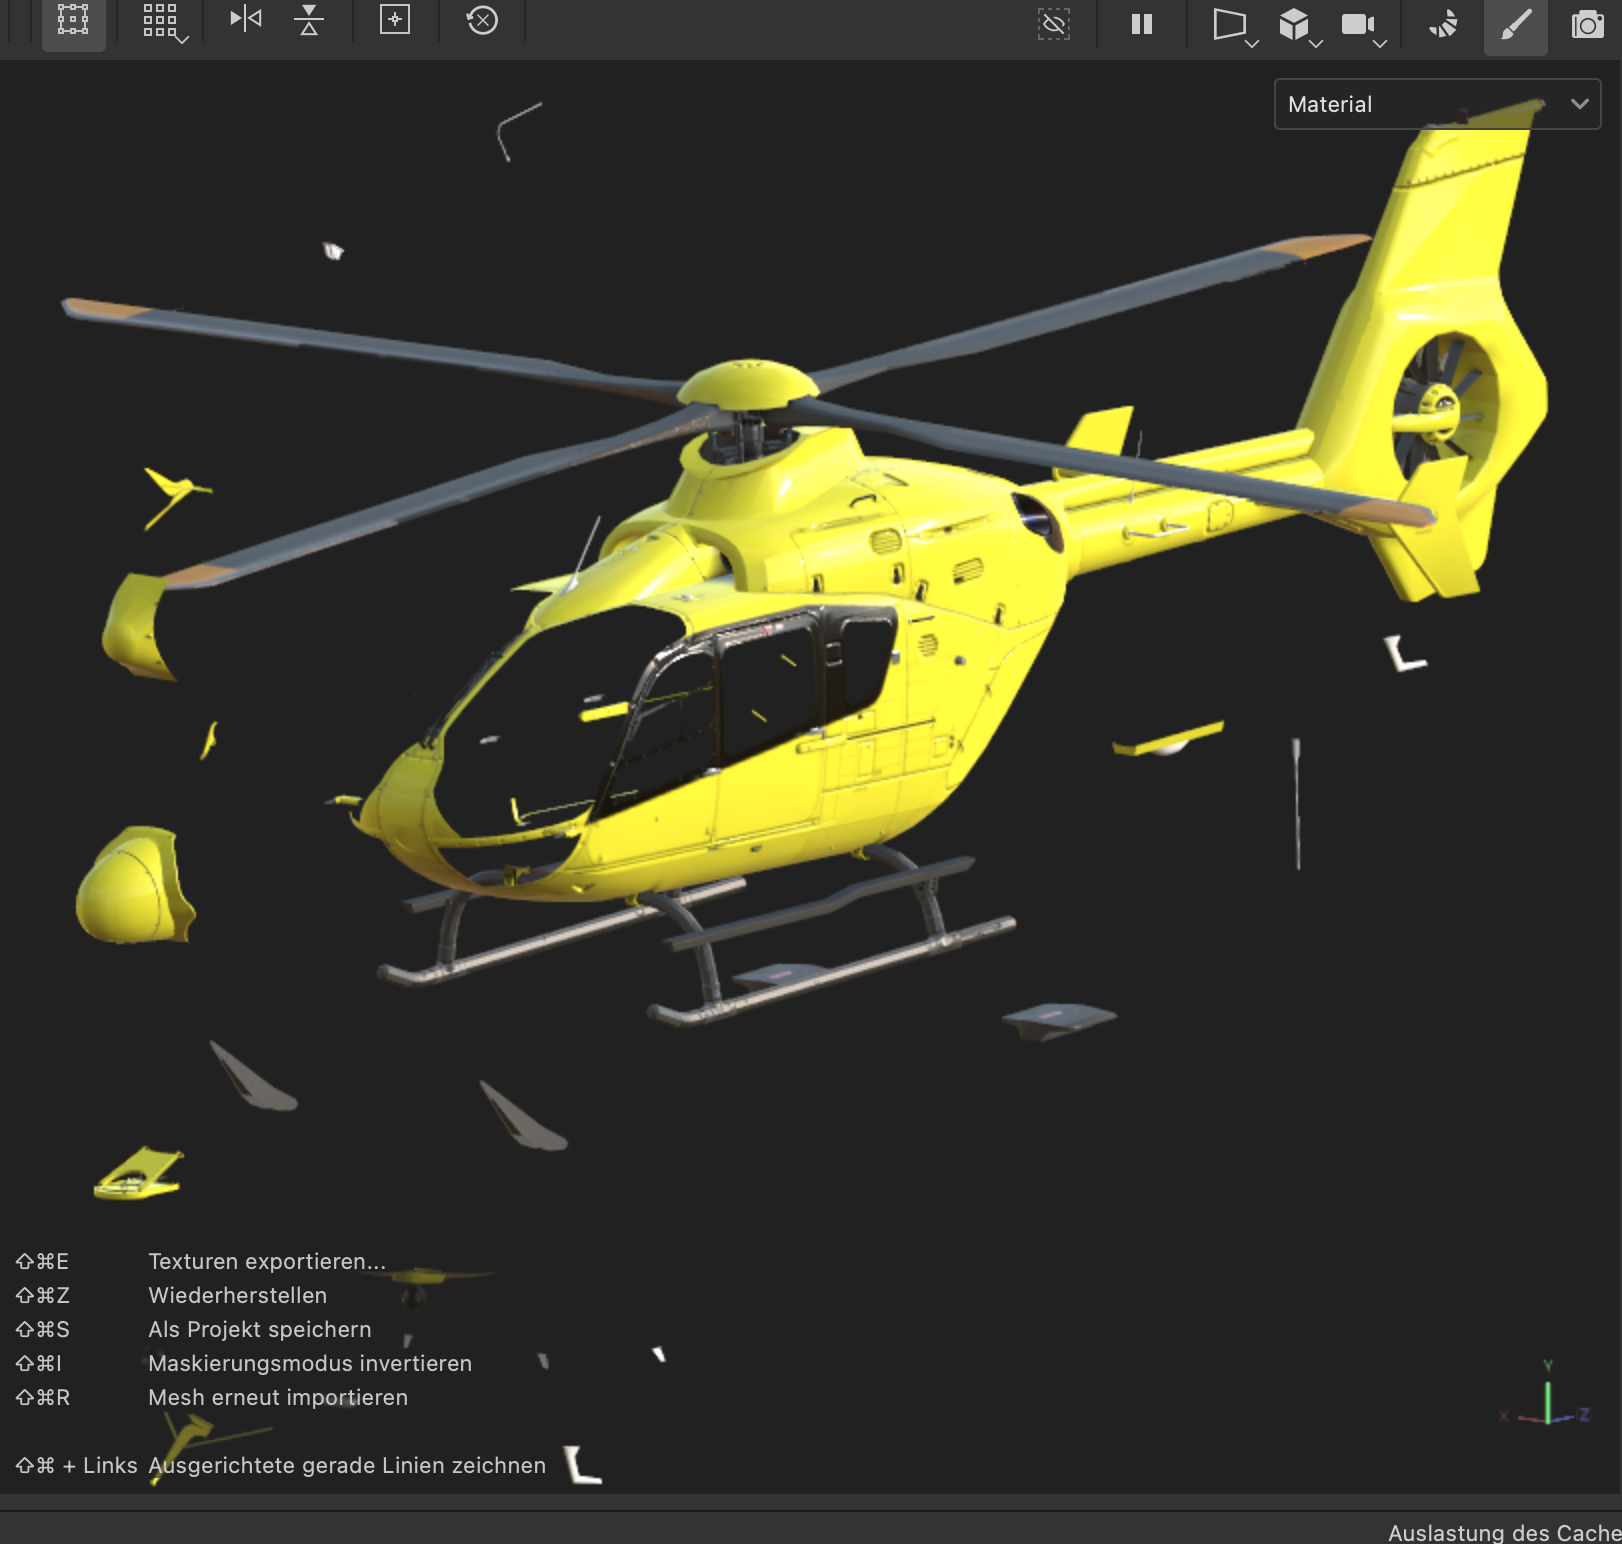Expand the perspective projection dropdown
1622x1544 pixels.
(1235, 26)
